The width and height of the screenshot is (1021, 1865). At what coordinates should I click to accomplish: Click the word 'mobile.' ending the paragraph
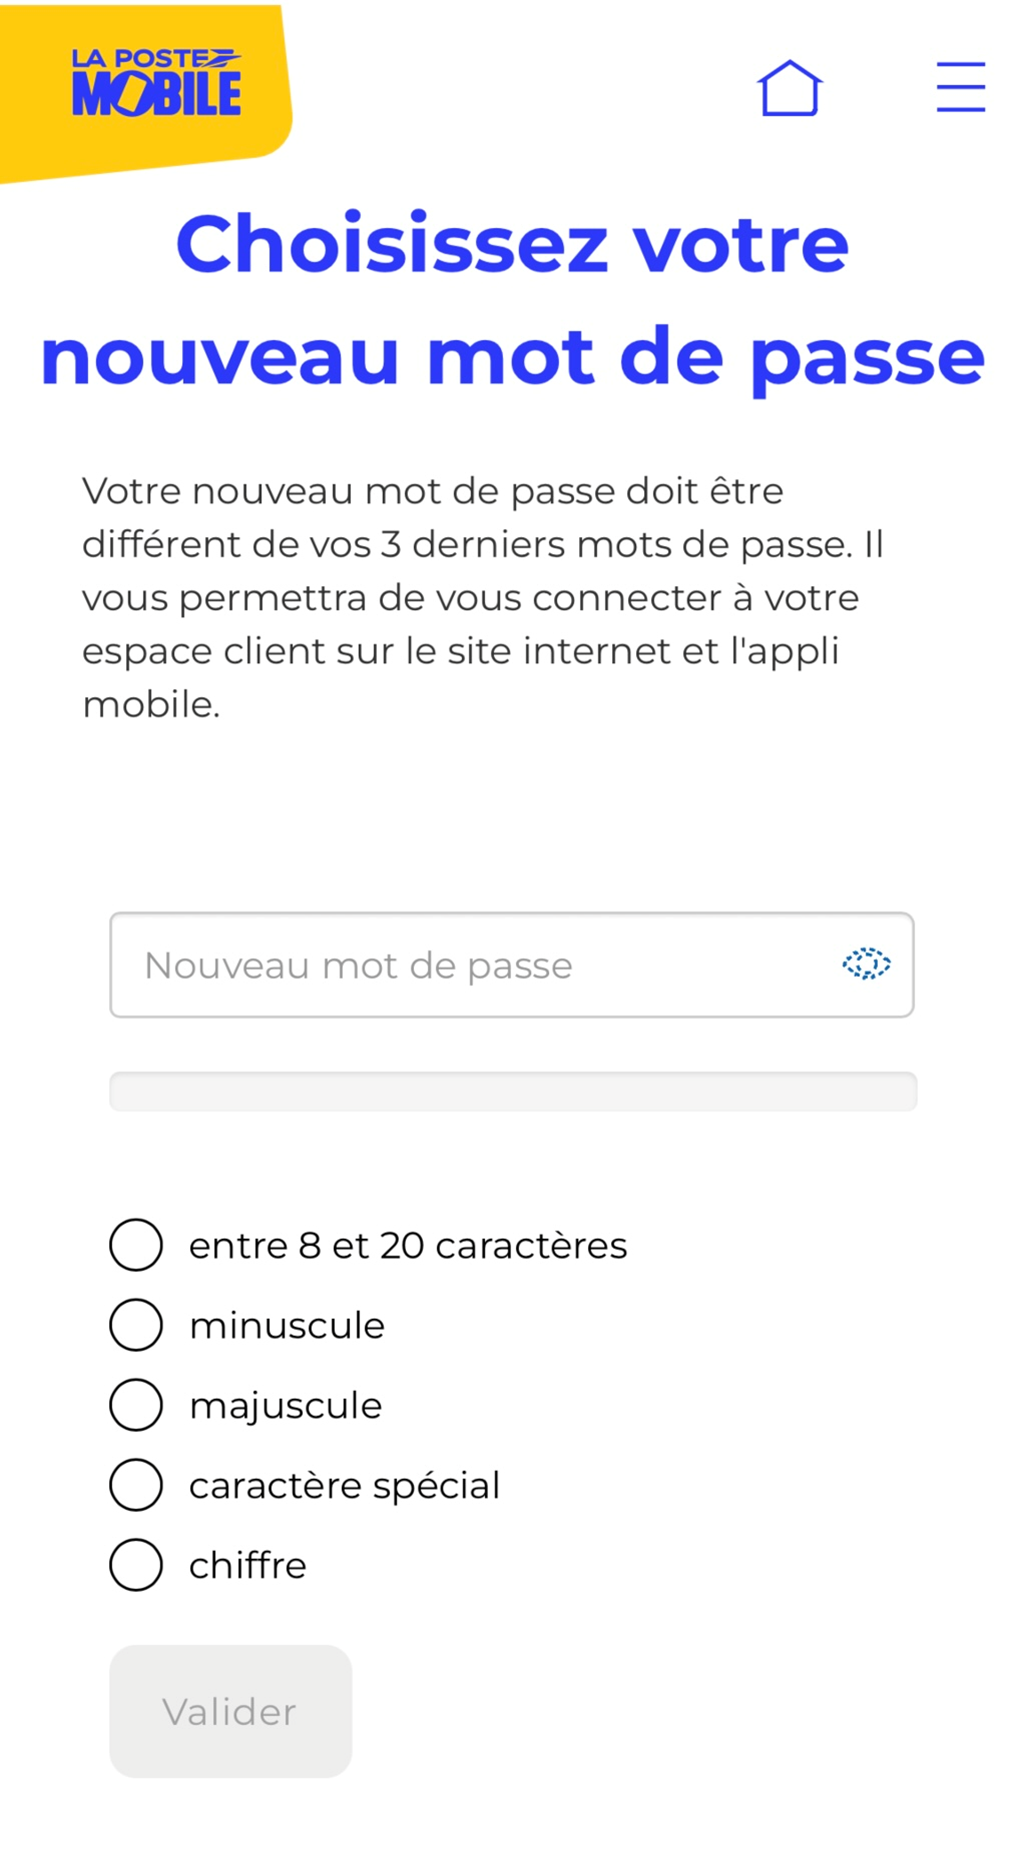151,705
